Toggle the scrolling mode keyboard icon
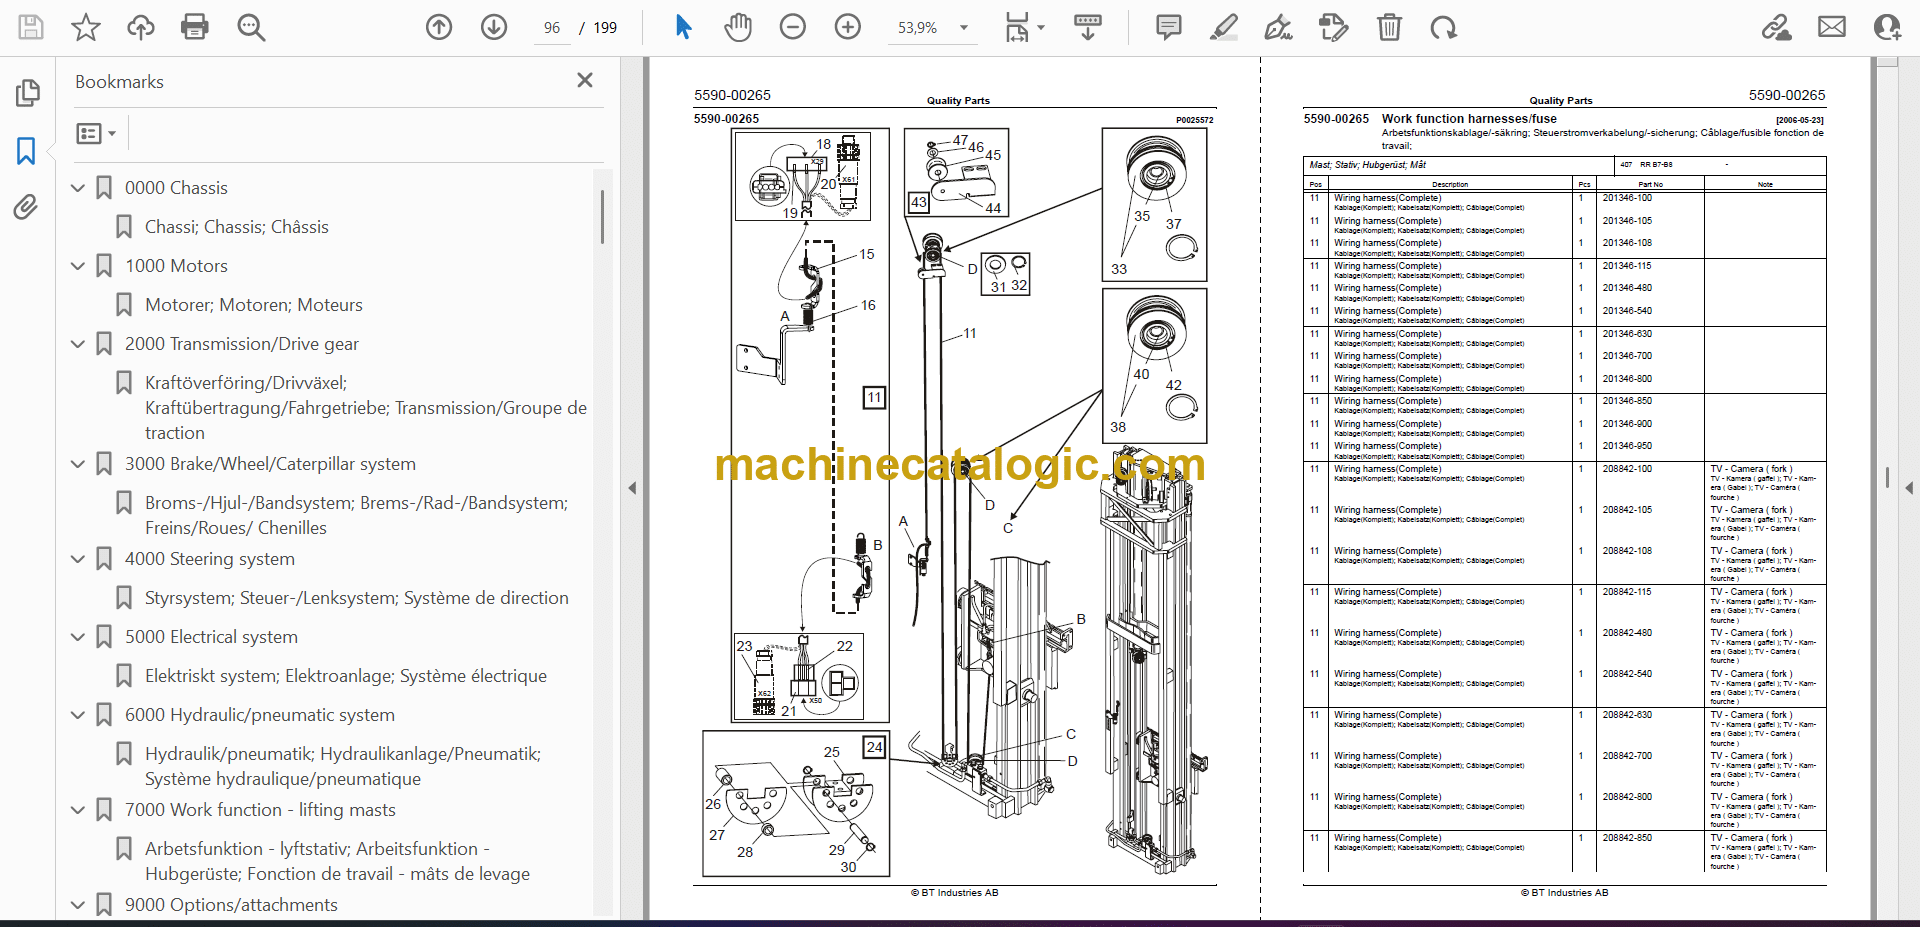 click(1088, 27)
